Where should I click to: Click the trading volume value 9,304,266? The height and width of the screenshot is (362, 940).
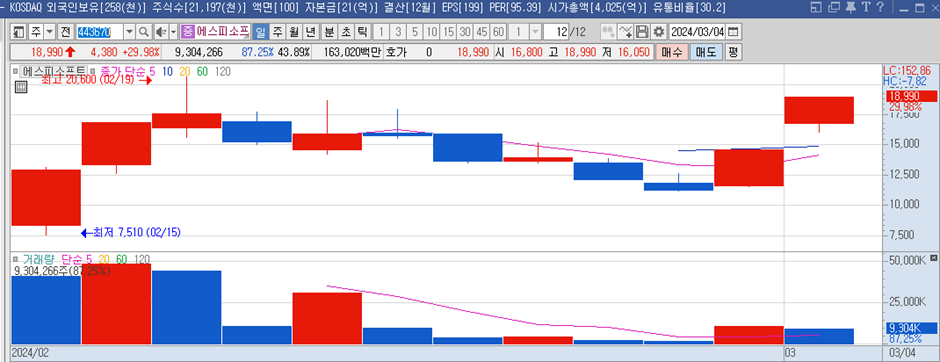coord(199,53)
